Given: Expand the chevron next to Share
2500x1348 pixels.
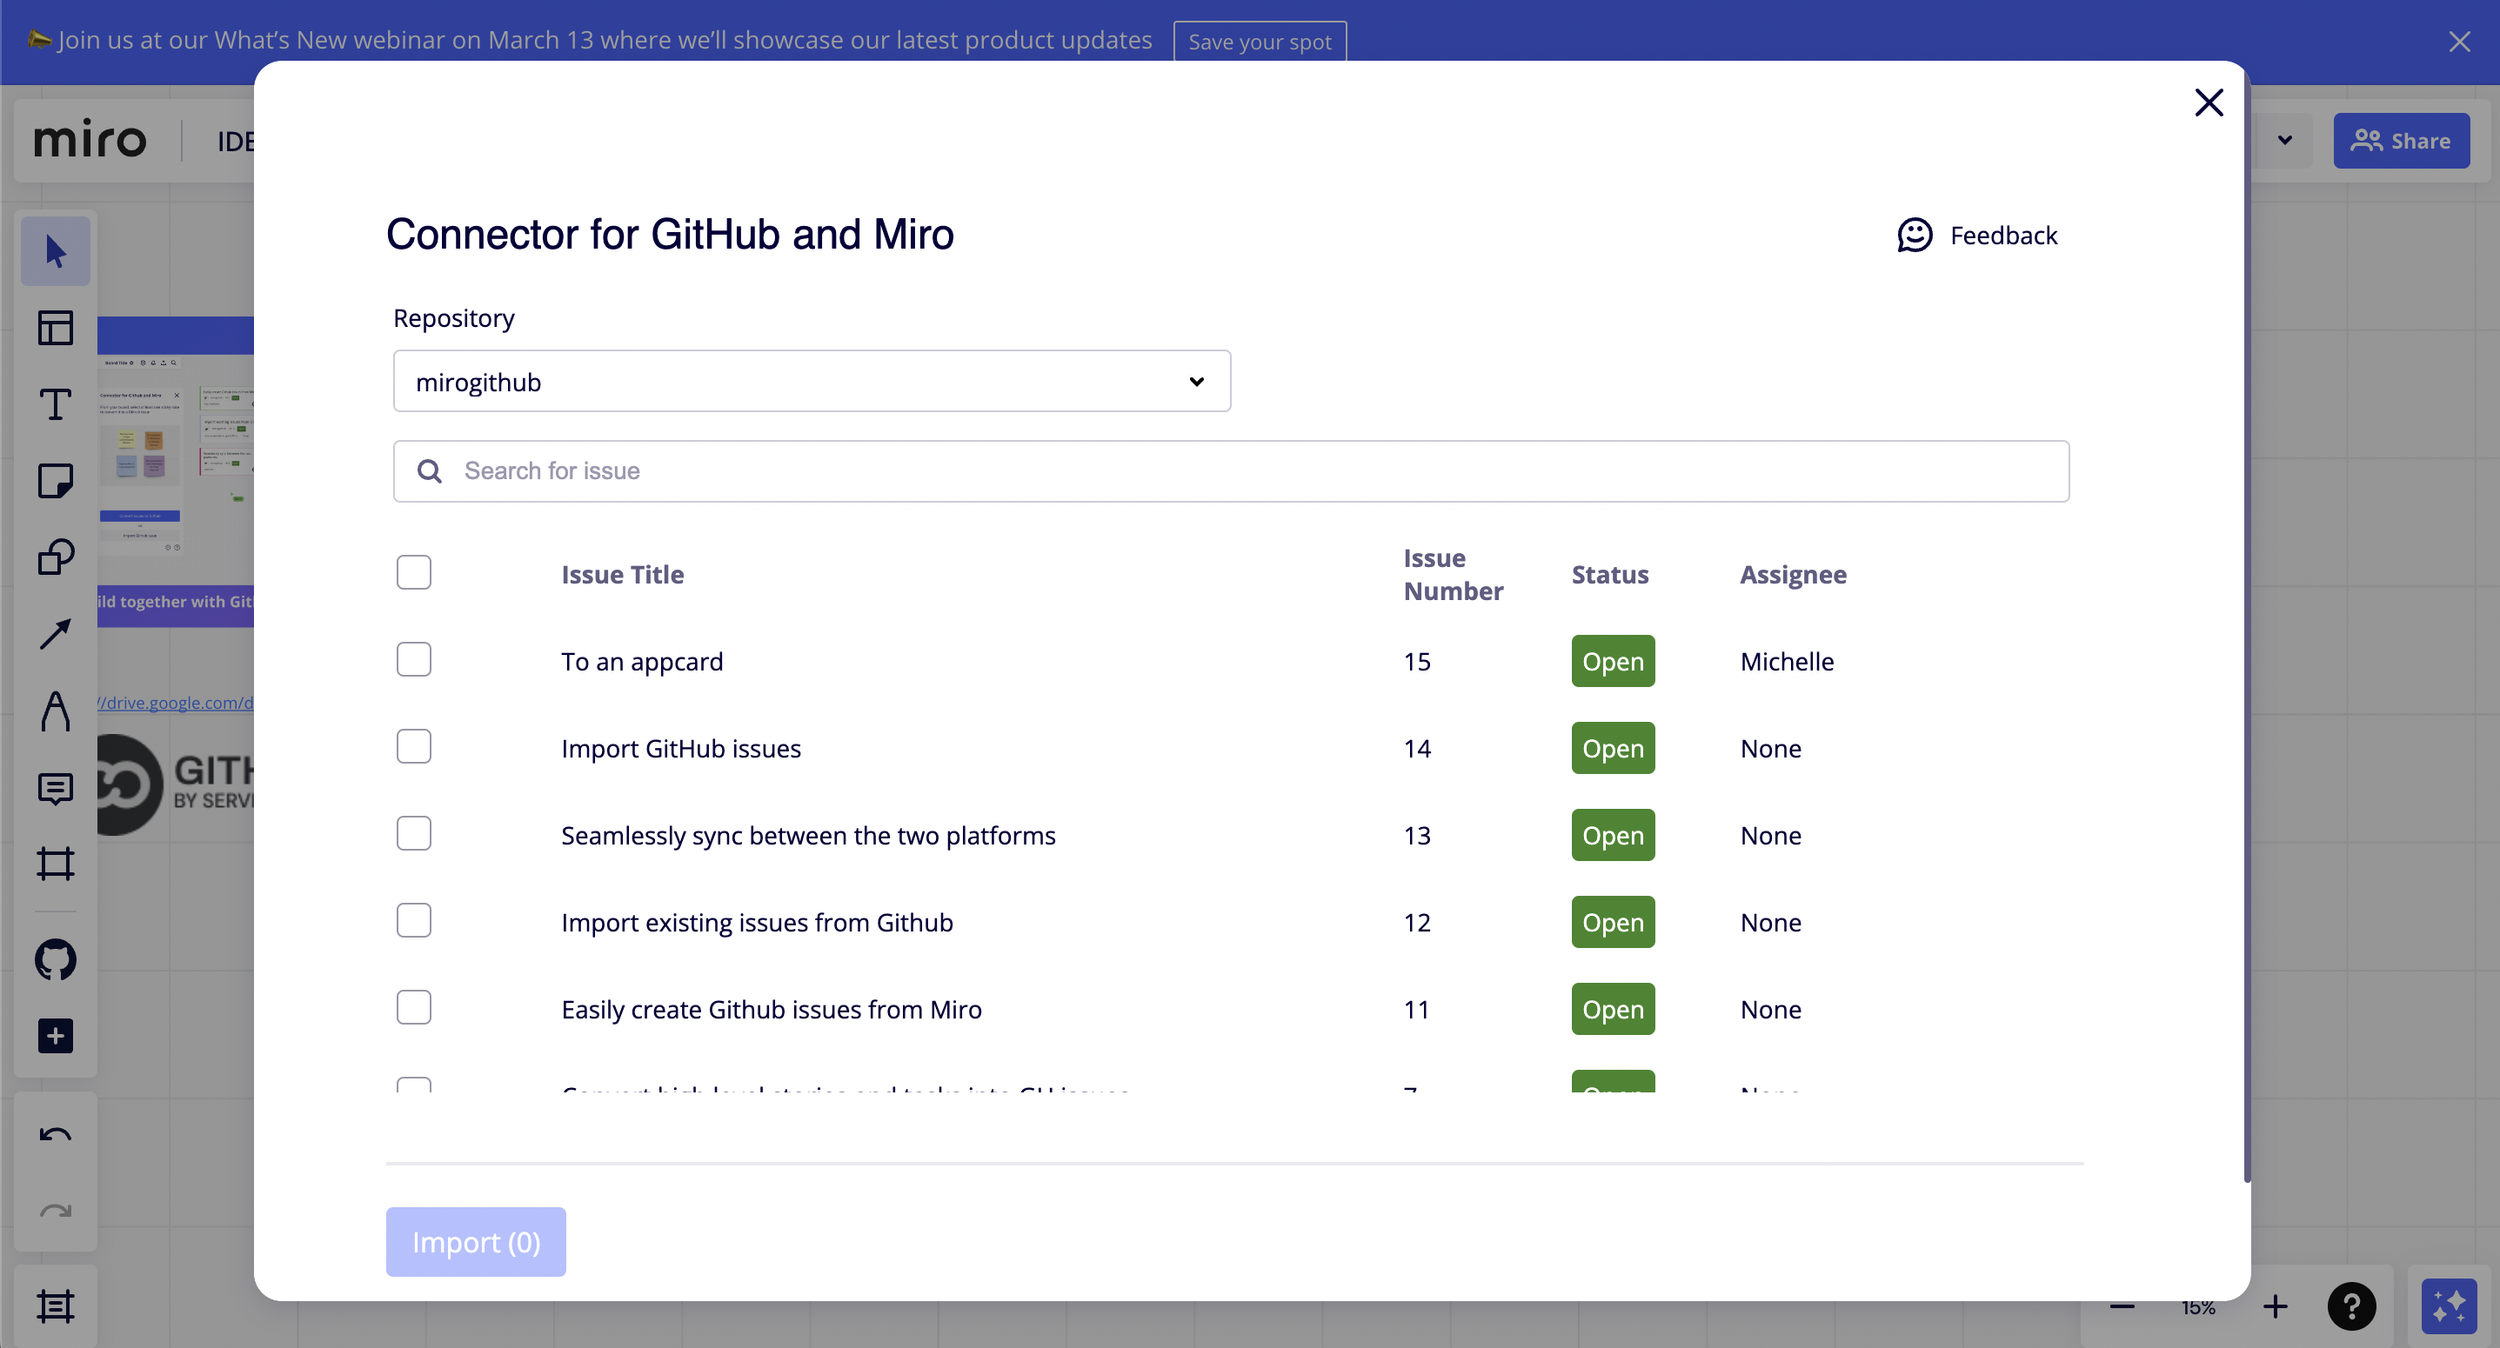Looking at the screenshot, I should tap(2285, 140).
